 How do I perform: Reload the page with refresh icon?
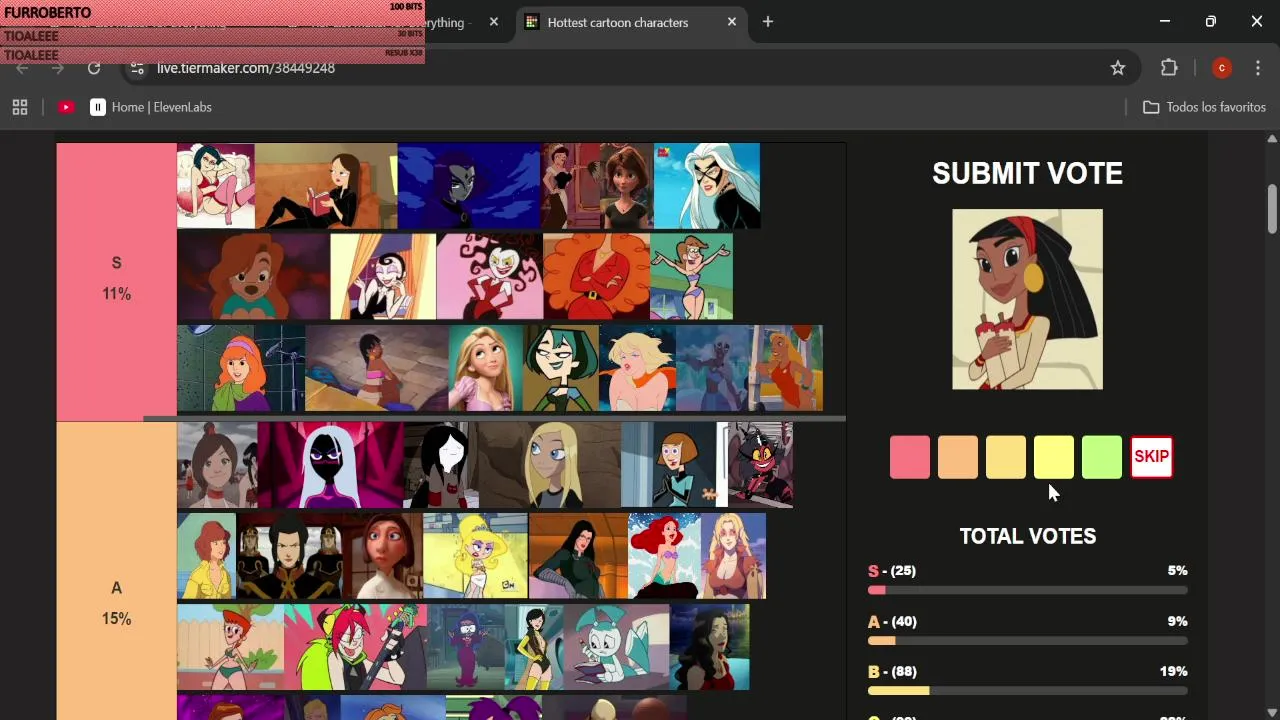94,68
